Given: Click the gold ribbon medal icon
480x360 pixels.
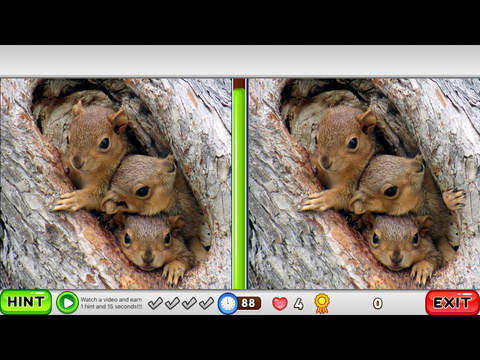Looking at the screenshot, I should pos(322,303).
